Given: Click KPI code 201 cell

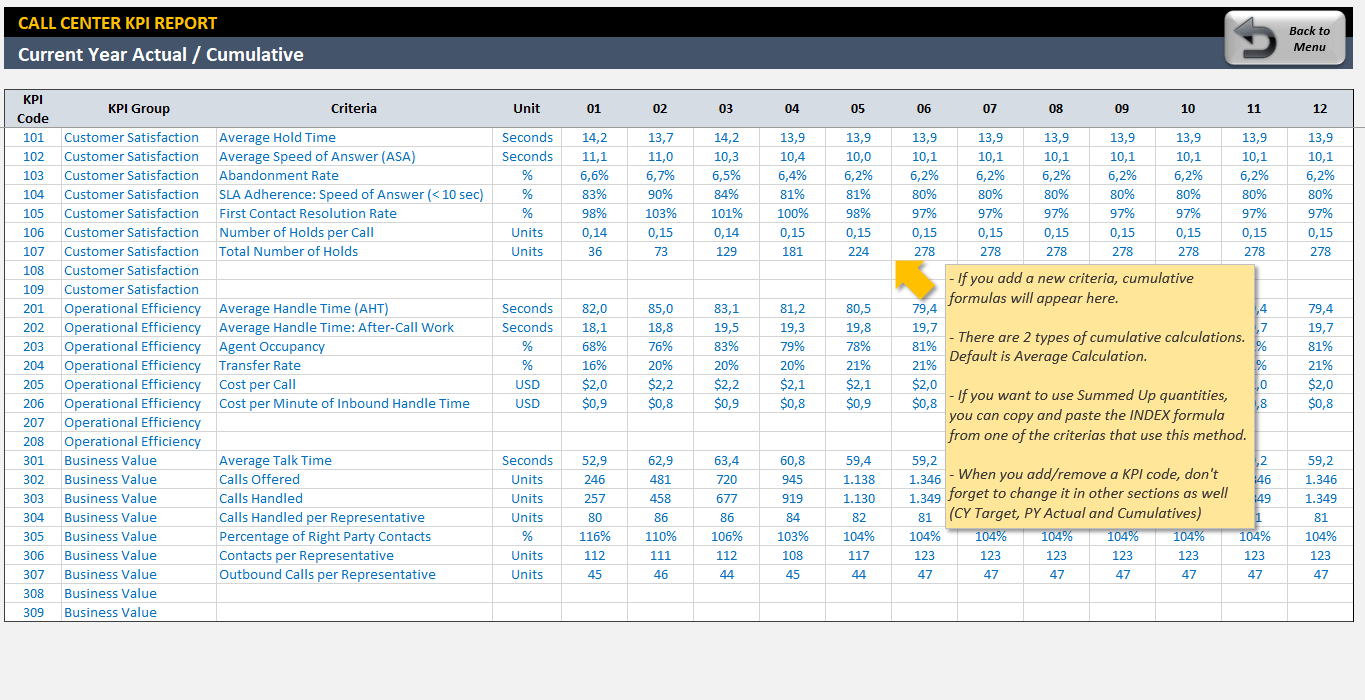Looking at the screenshot, I should point(33,309).
